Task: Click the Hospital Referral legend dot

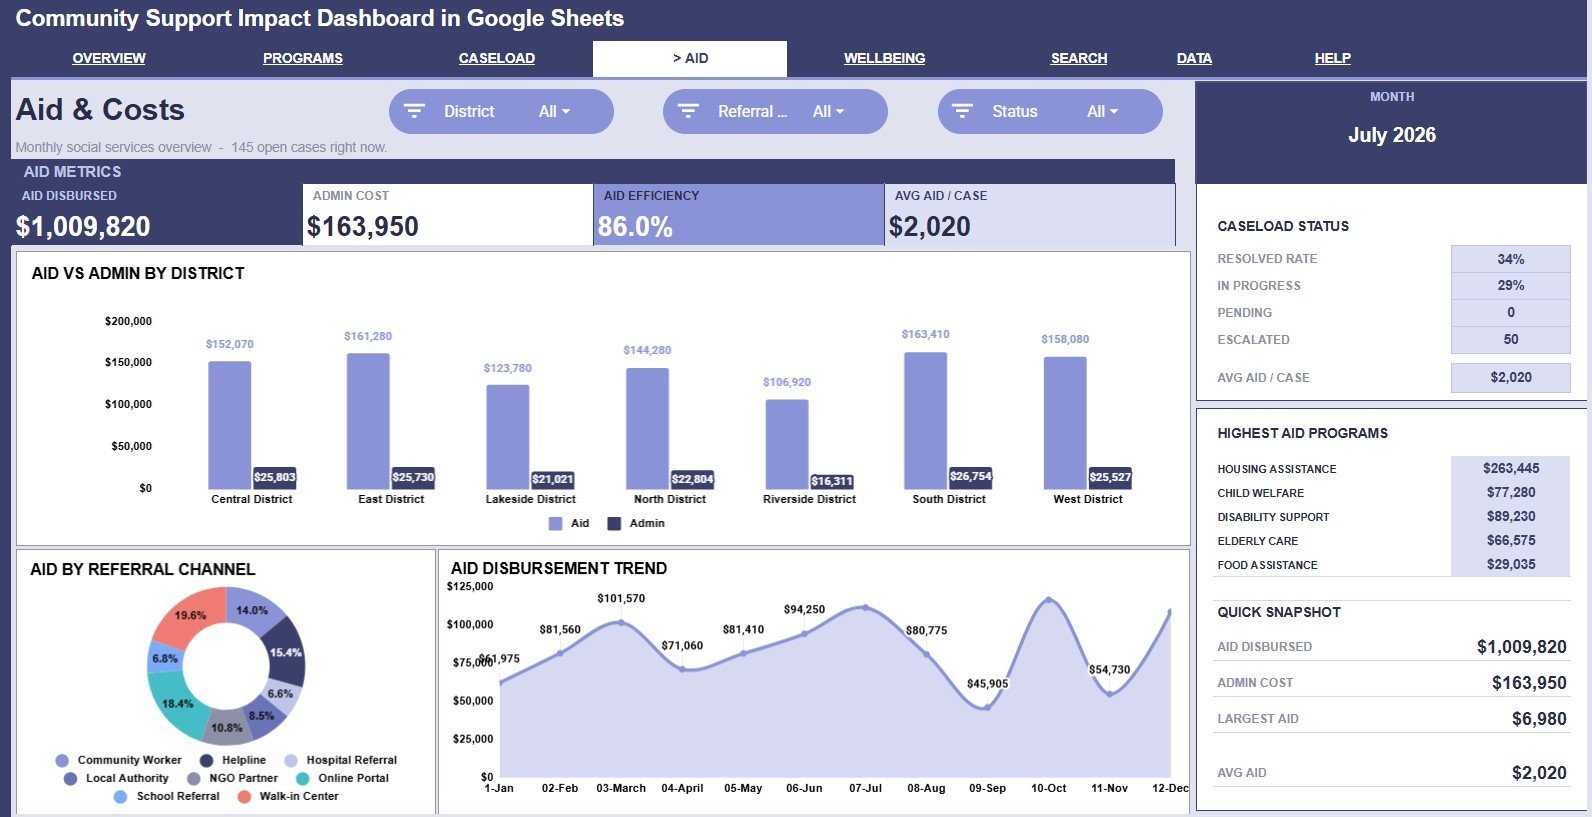Action: 291,760
